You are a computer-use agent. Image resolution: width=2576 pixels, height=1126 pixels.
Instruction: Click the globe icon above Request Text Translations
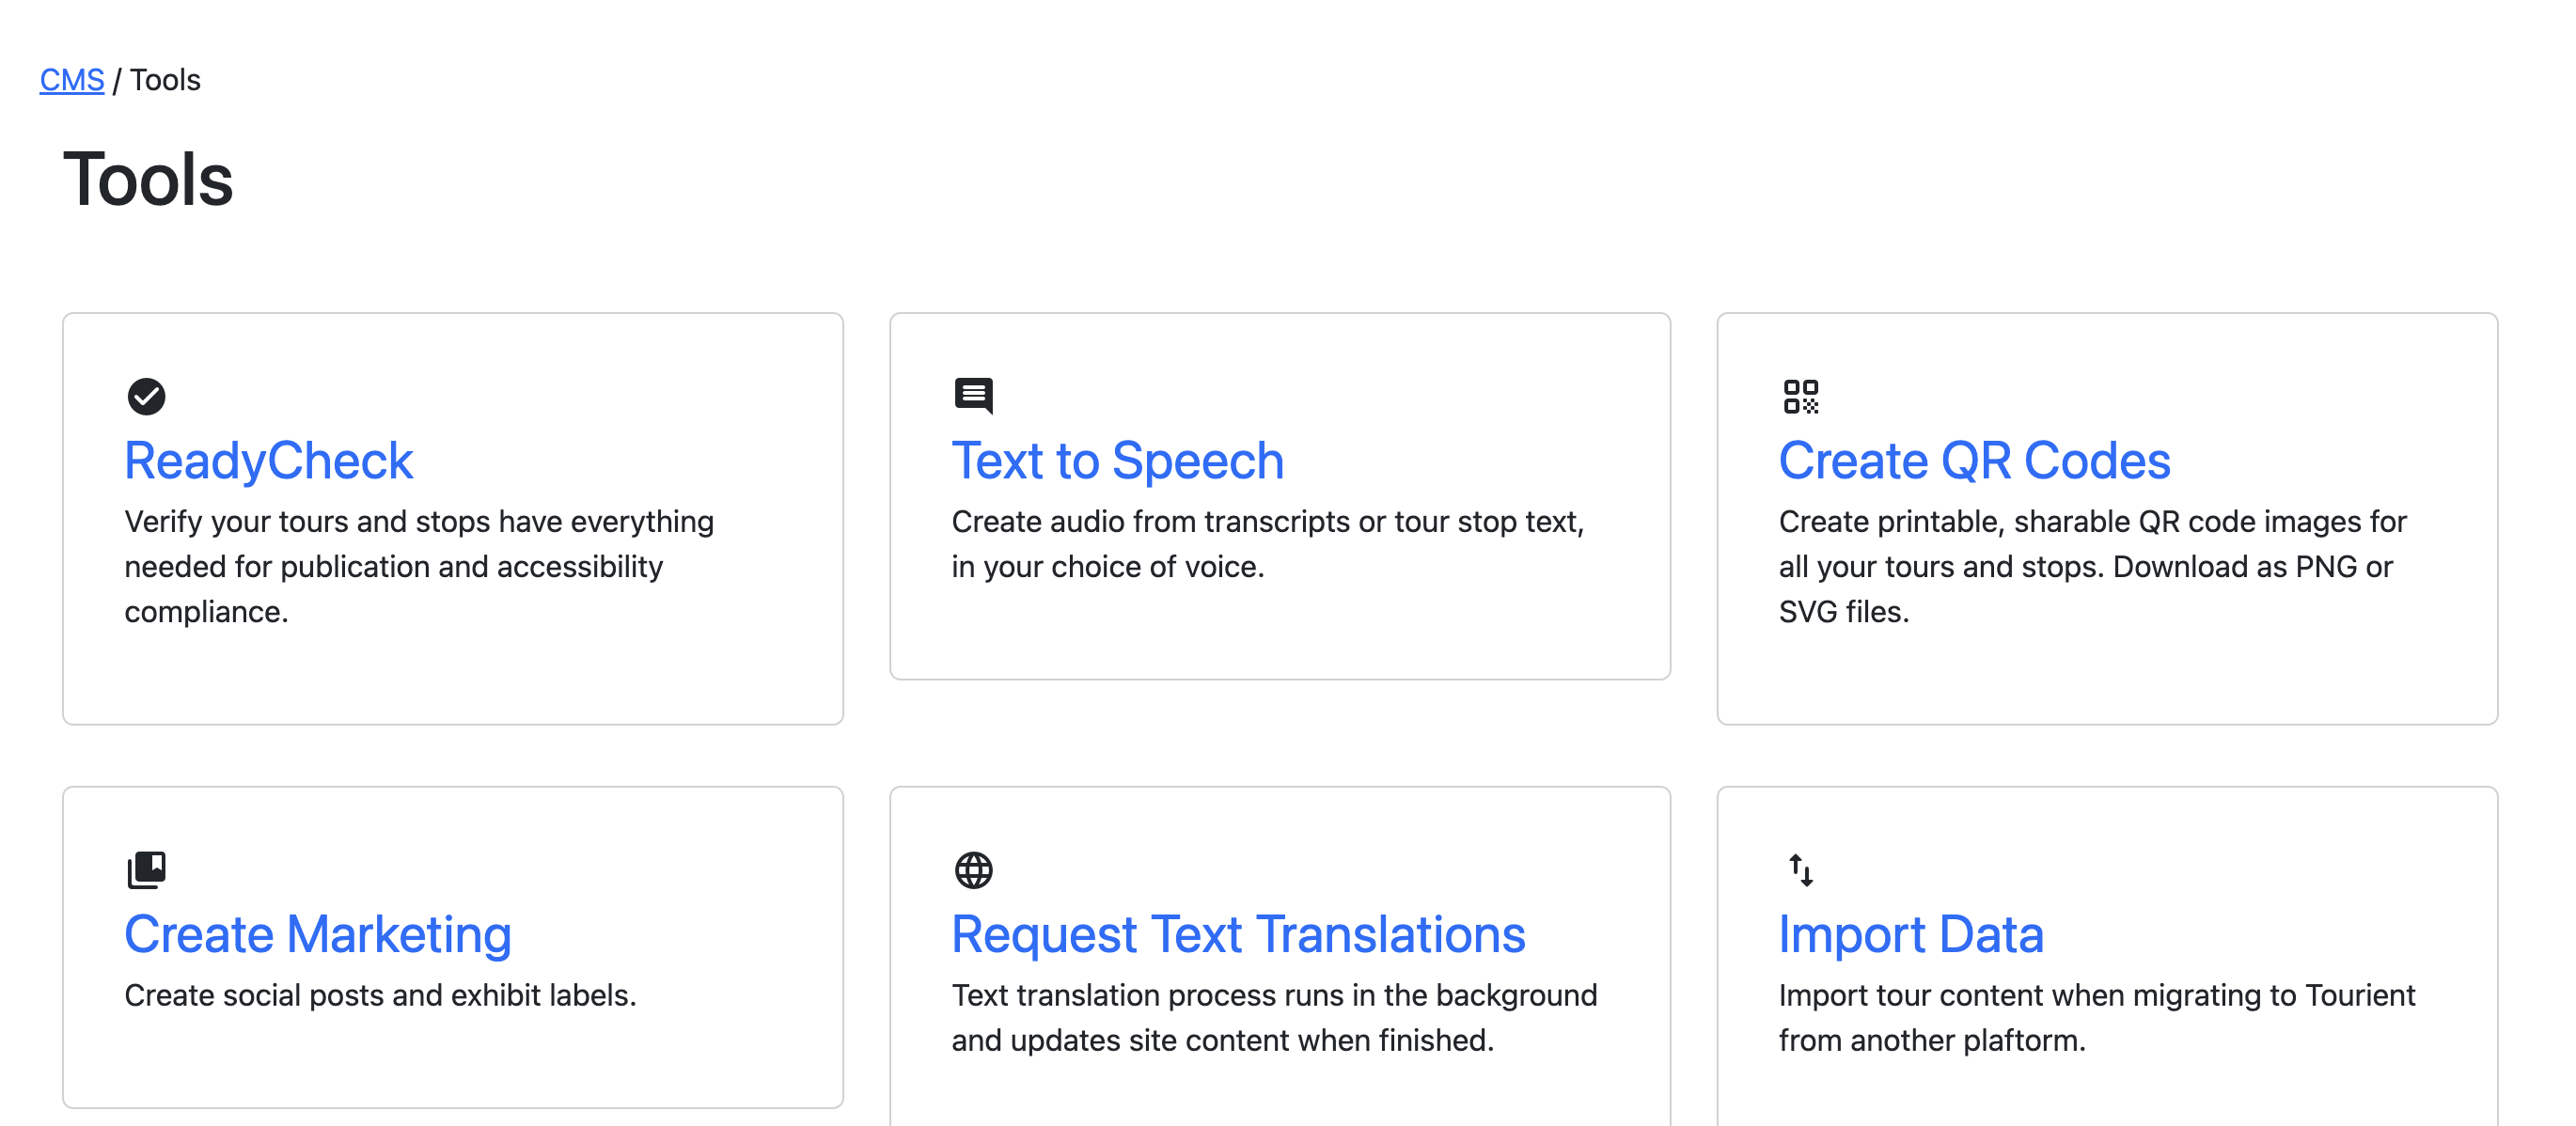tap(973, 870)
